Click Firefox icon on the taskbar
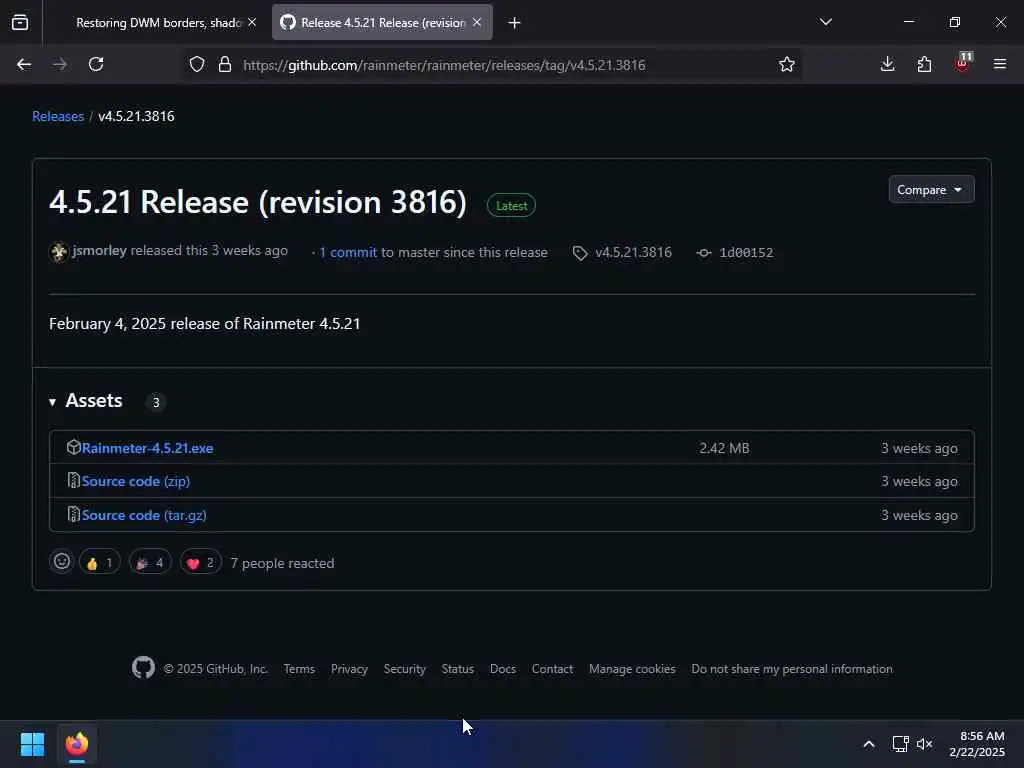 pos(77,744)
